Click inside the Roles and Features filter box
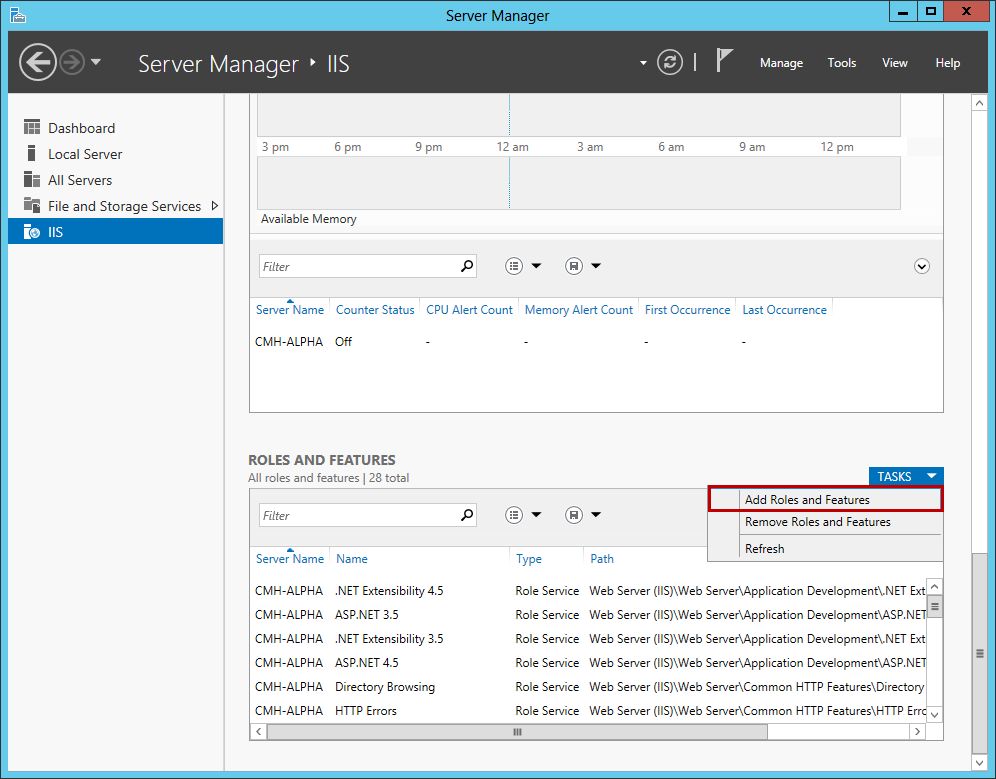Viewport: 996px width, 779px height. (360, 514)
